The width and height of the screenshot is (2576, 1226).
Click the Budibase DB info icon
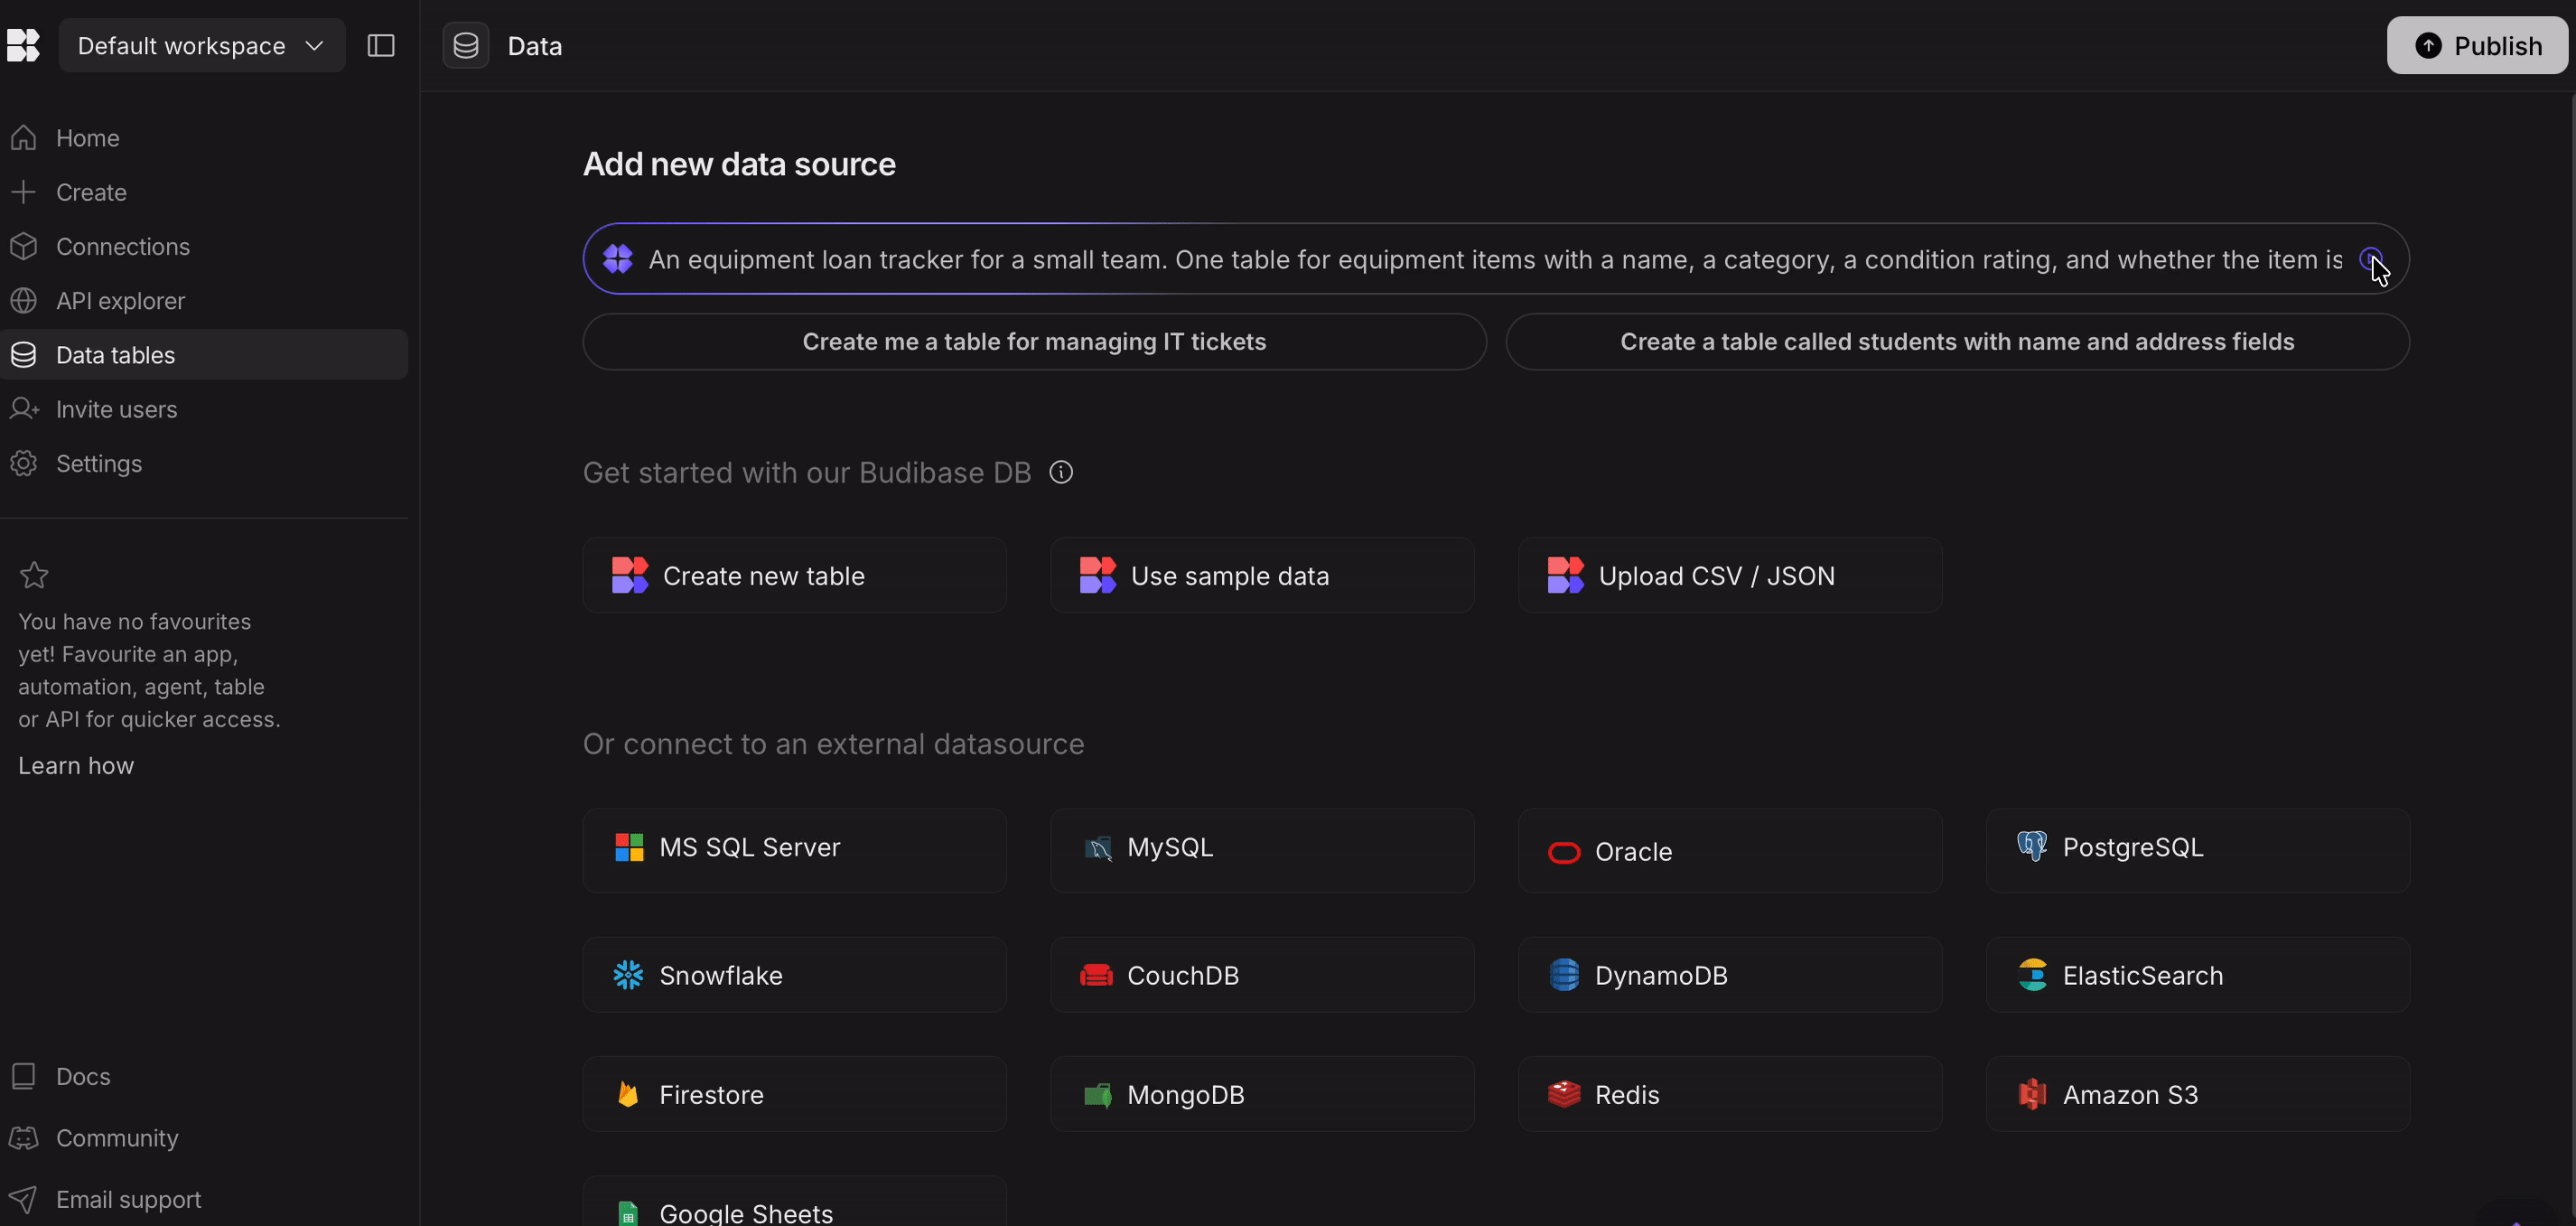(x=1061, y=472)
